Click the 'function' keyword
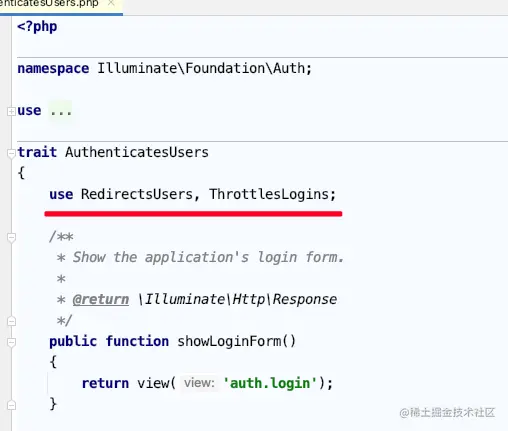The image size is (508, 431). [137, 341]
